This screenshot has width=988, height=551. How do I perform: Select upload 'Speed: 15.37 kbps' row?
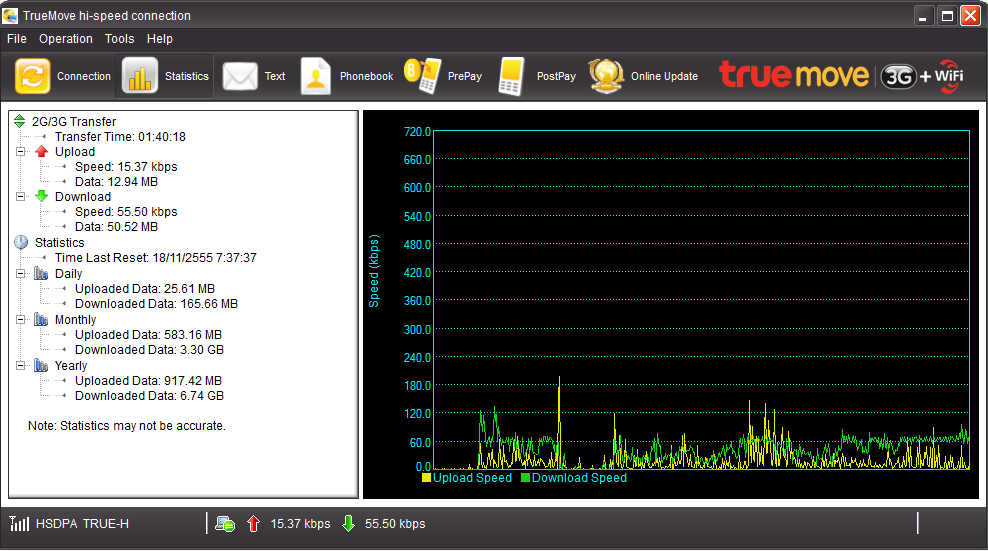(x=126, y=166)
